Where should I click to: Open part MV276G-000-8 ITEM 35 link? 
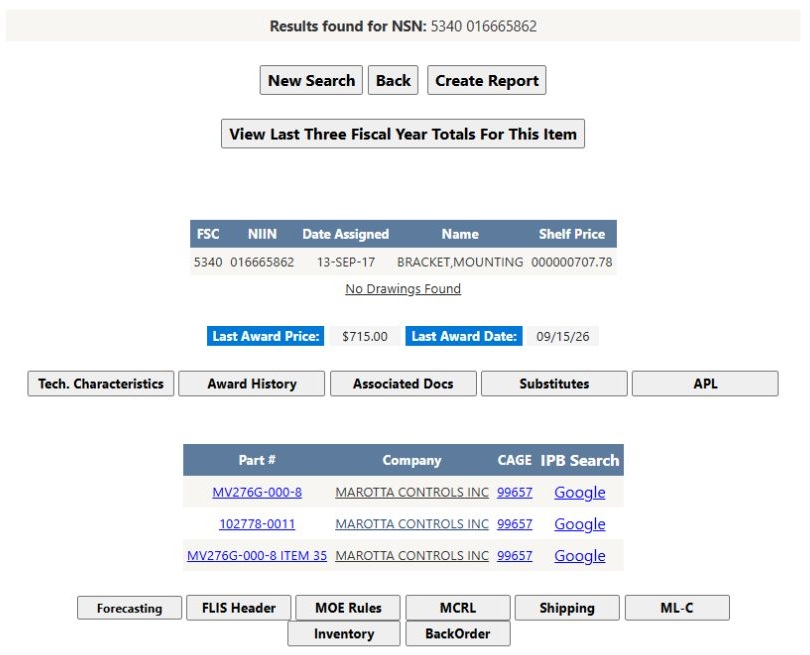coord(257,555)
